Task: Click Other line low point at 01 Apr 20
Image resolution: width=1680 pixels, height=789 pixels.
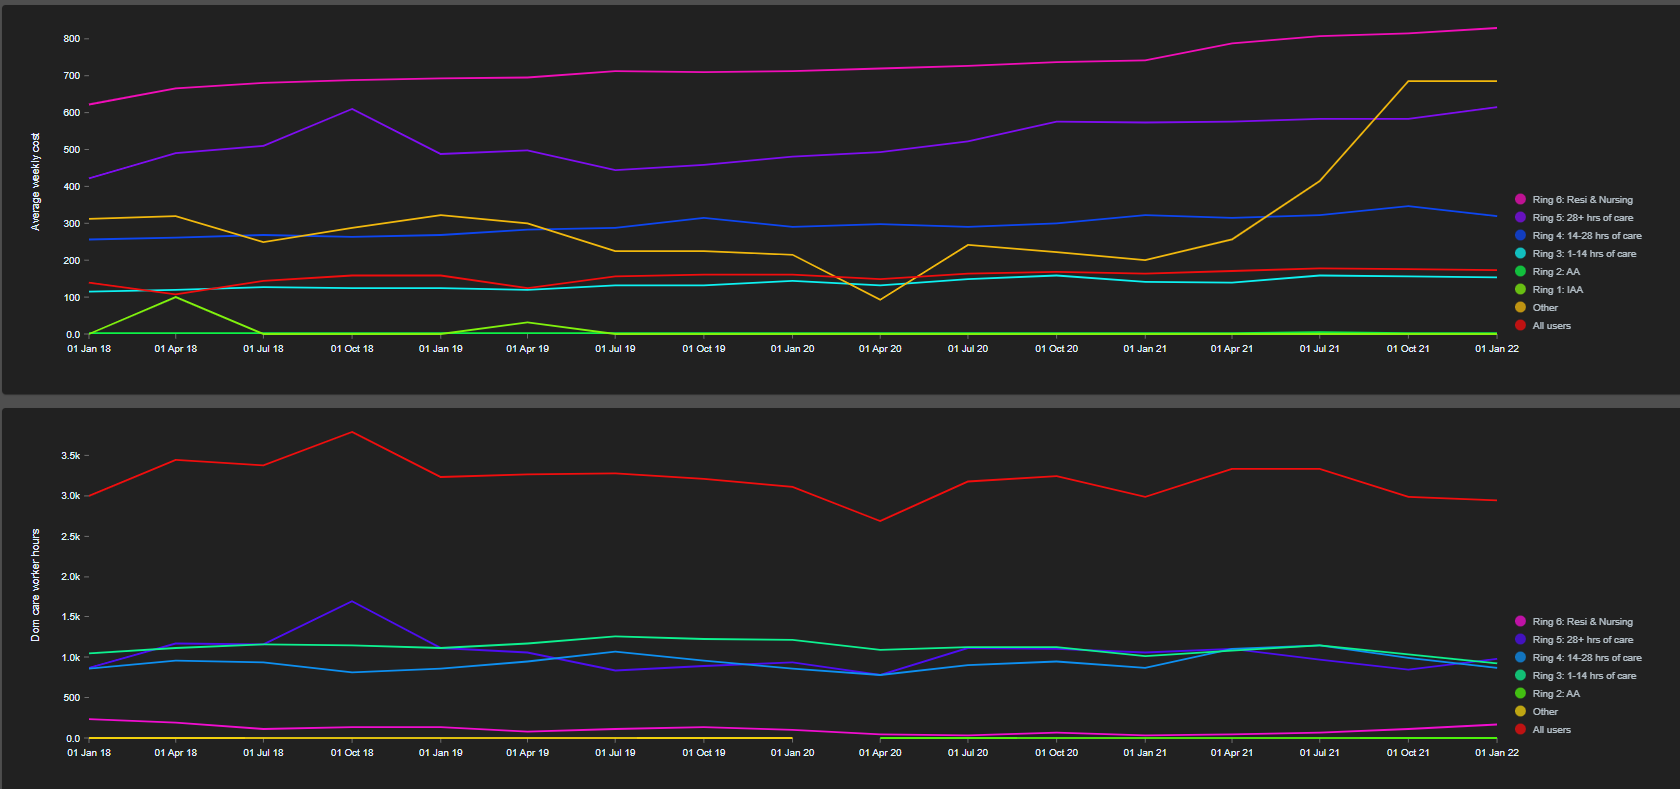Action: 880,299
